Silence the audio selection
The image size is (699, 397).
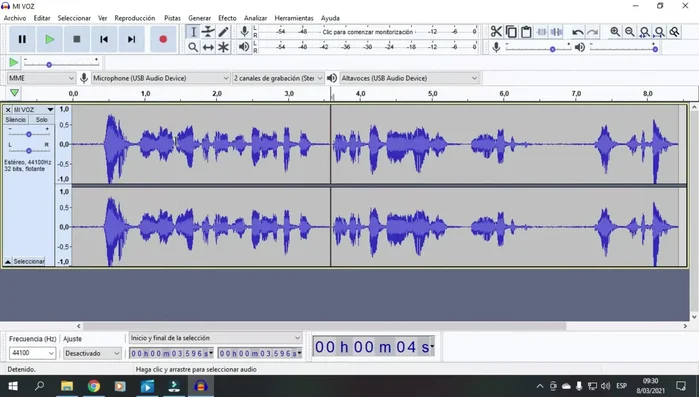point(556,32)
